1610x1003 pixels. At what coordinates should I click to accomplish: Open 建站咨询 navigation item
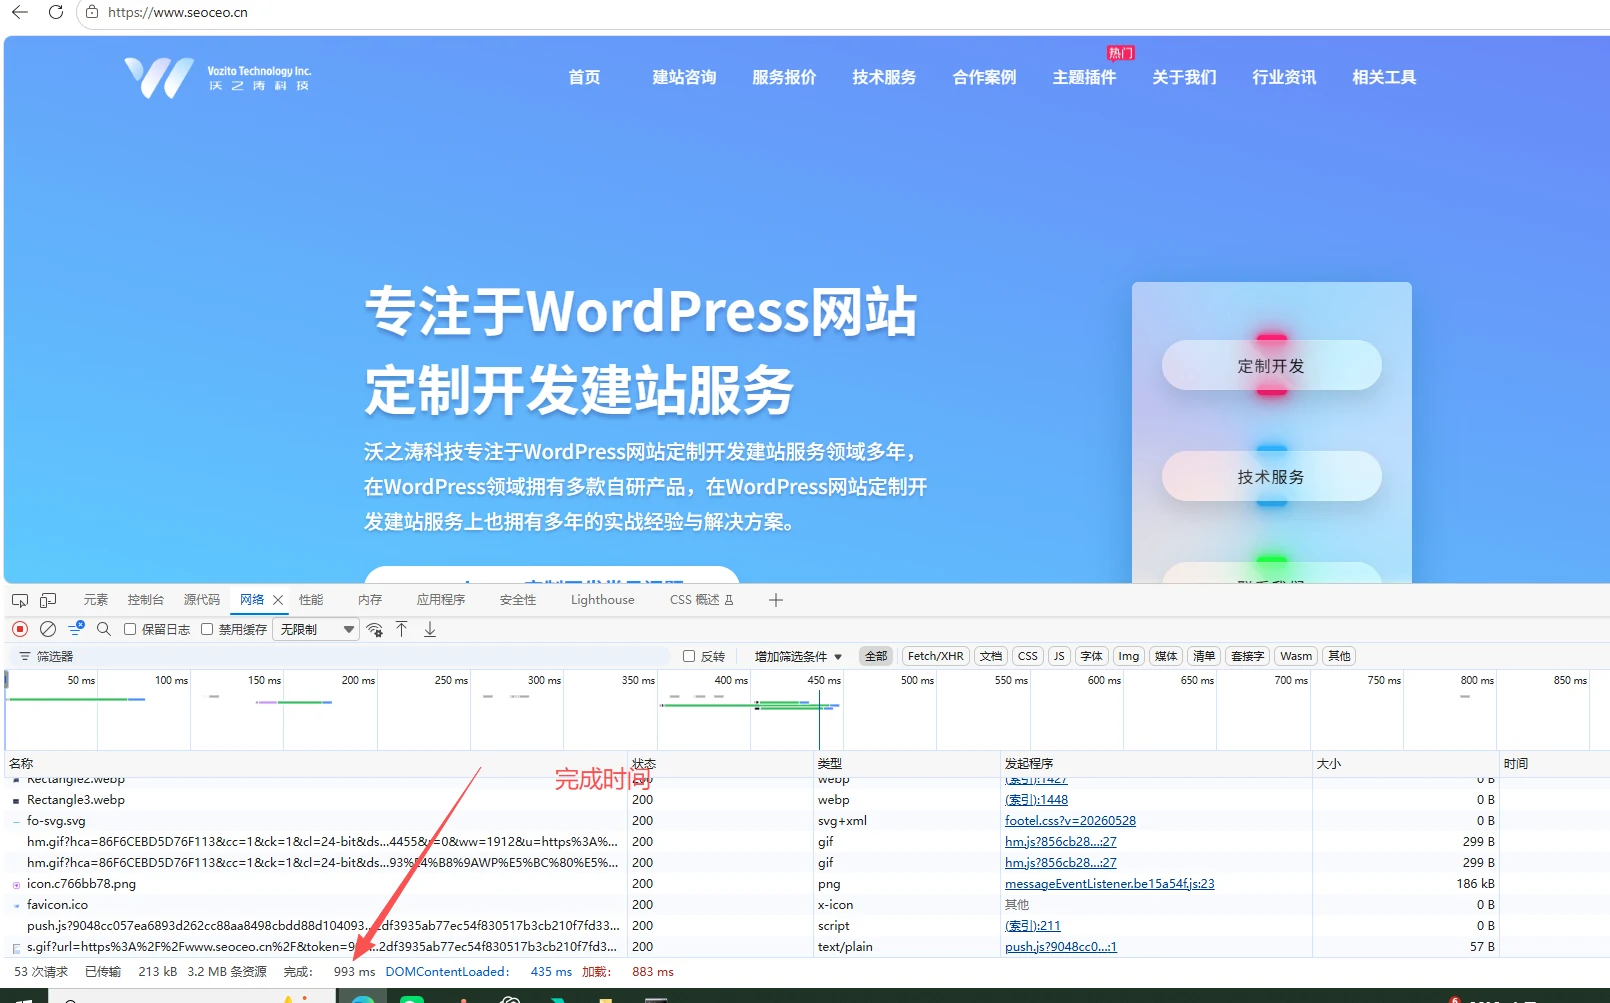point(684,77)
